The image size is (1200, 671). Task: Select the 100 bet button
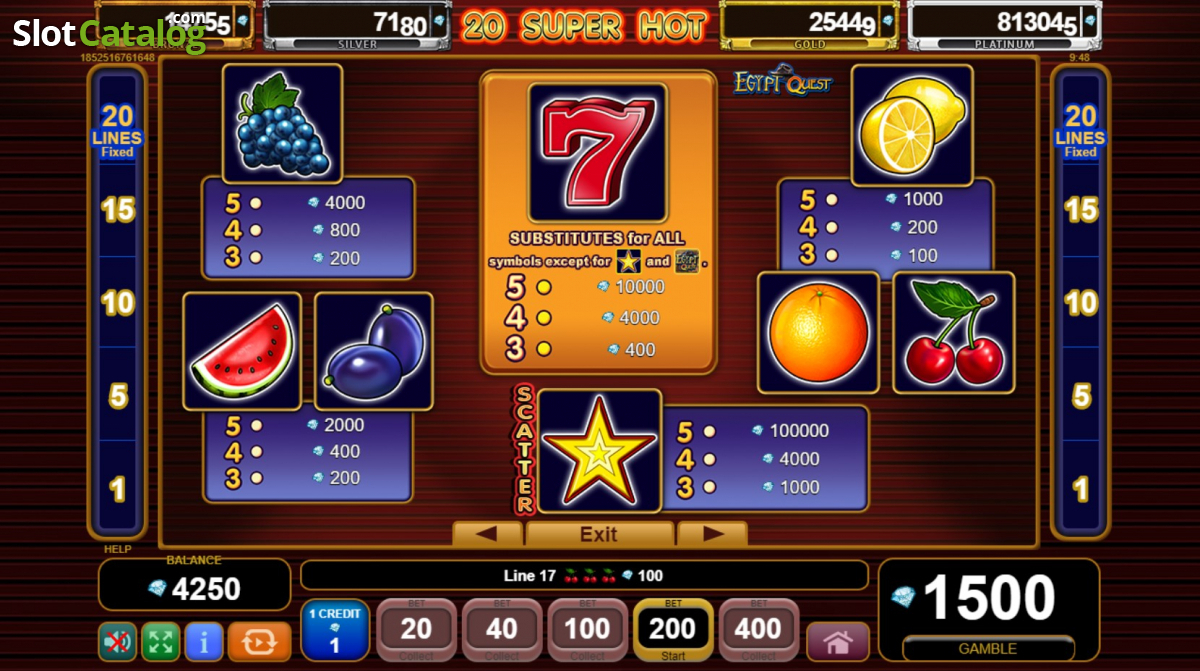click(x=587, y=630)
